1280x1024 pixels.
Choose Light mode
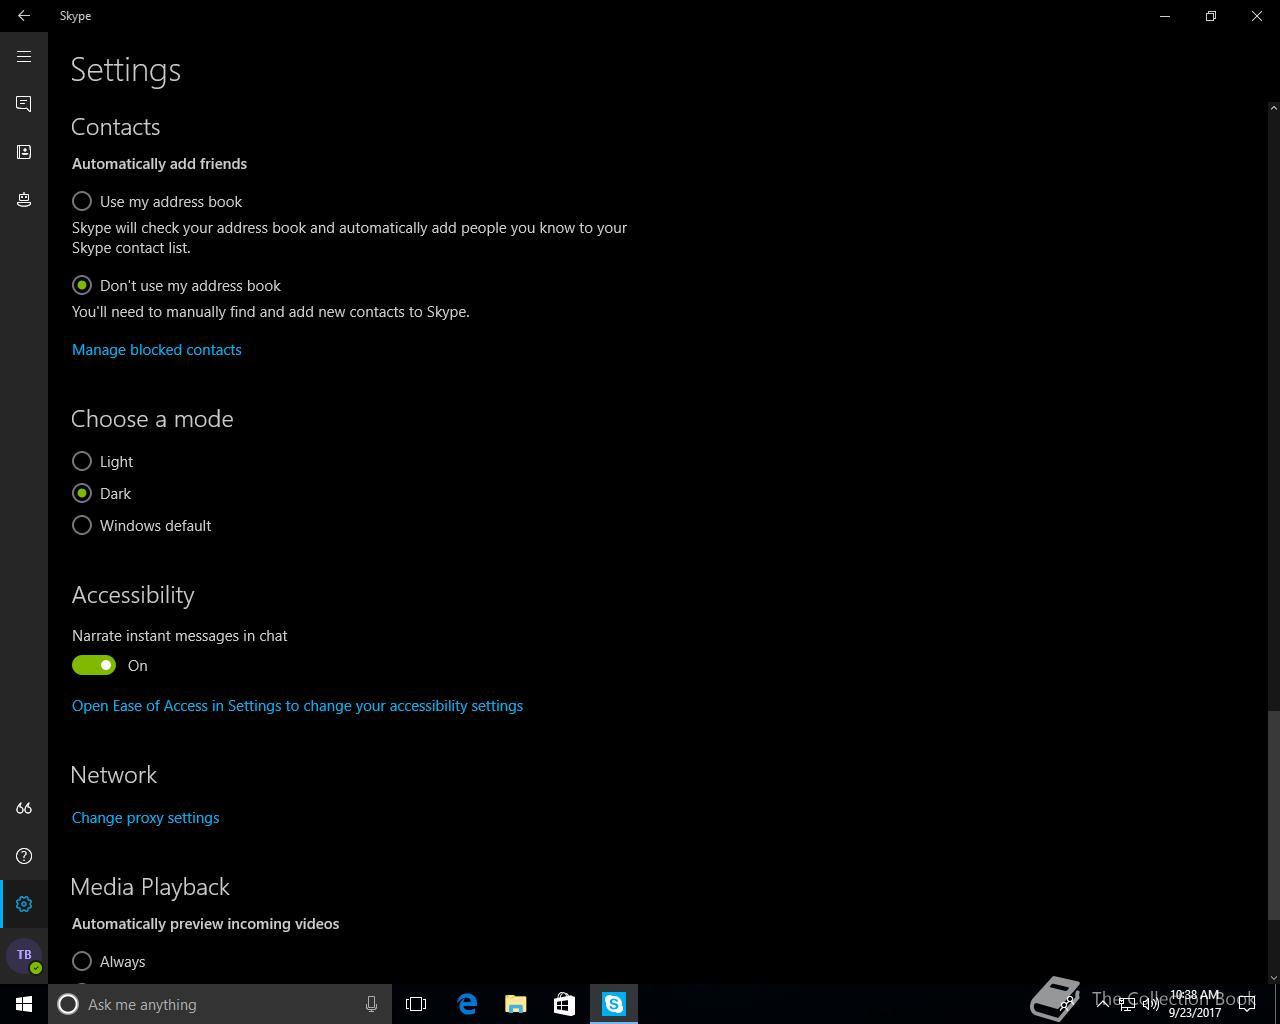pyautogui.click(x=103, y=461)
